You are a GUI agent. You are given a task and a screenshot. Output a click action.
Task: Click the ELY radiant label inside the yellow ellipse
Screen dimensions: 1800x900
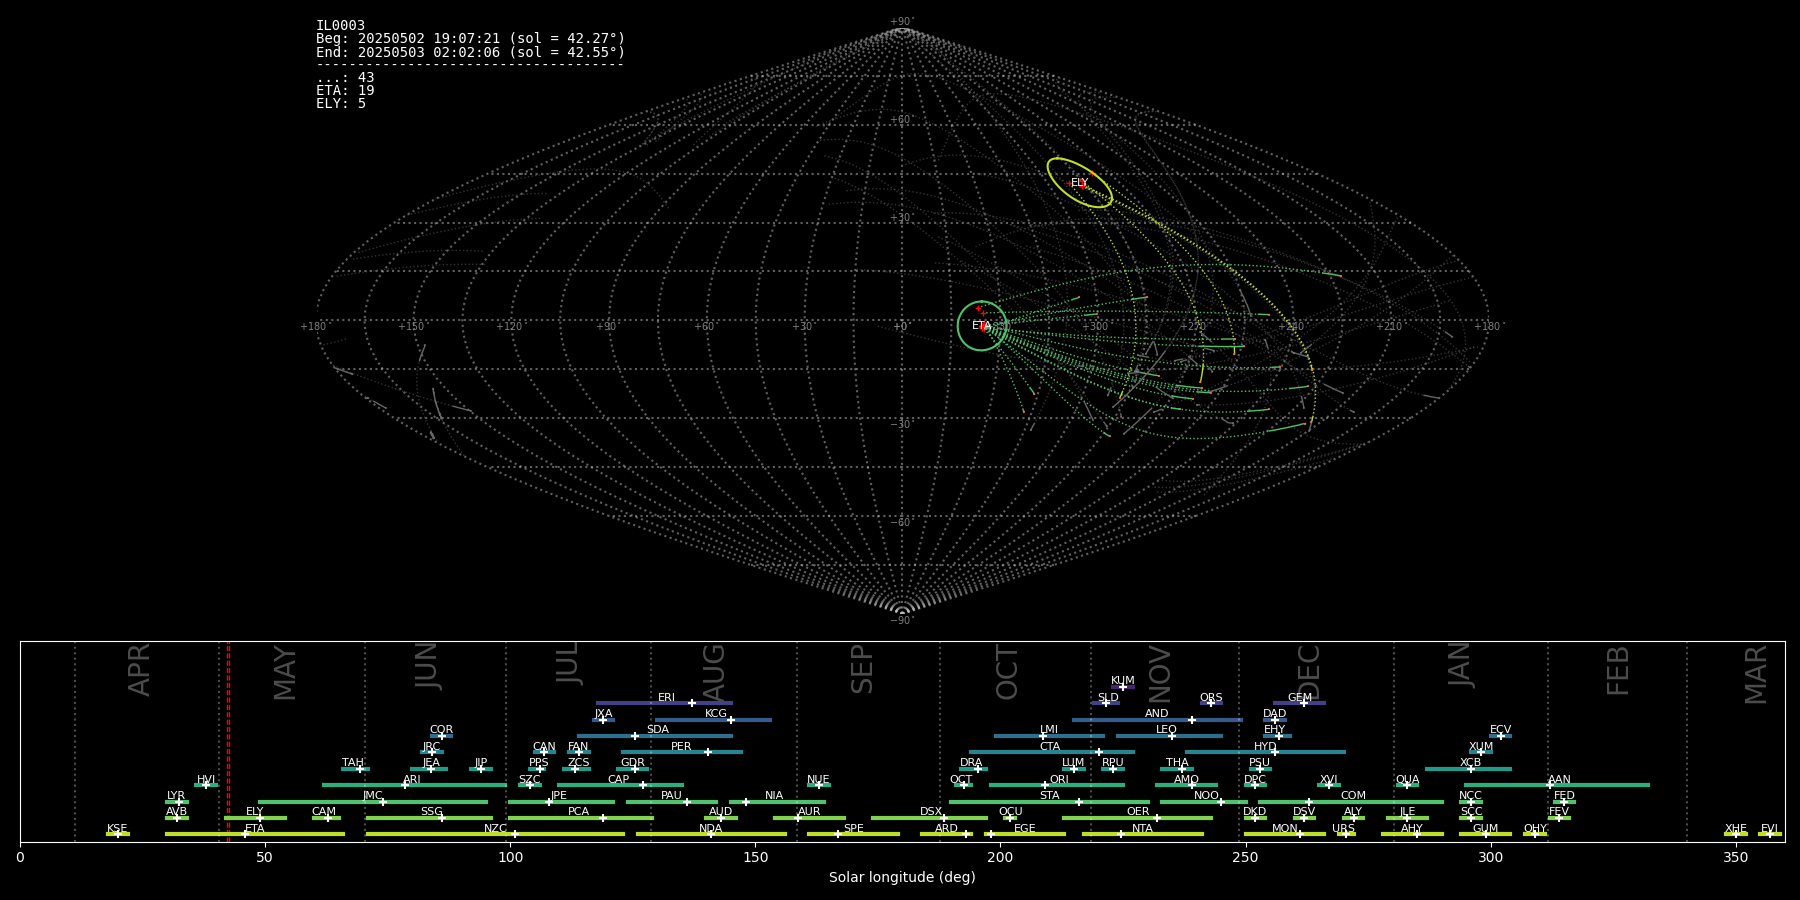[x=1079, y=183]
